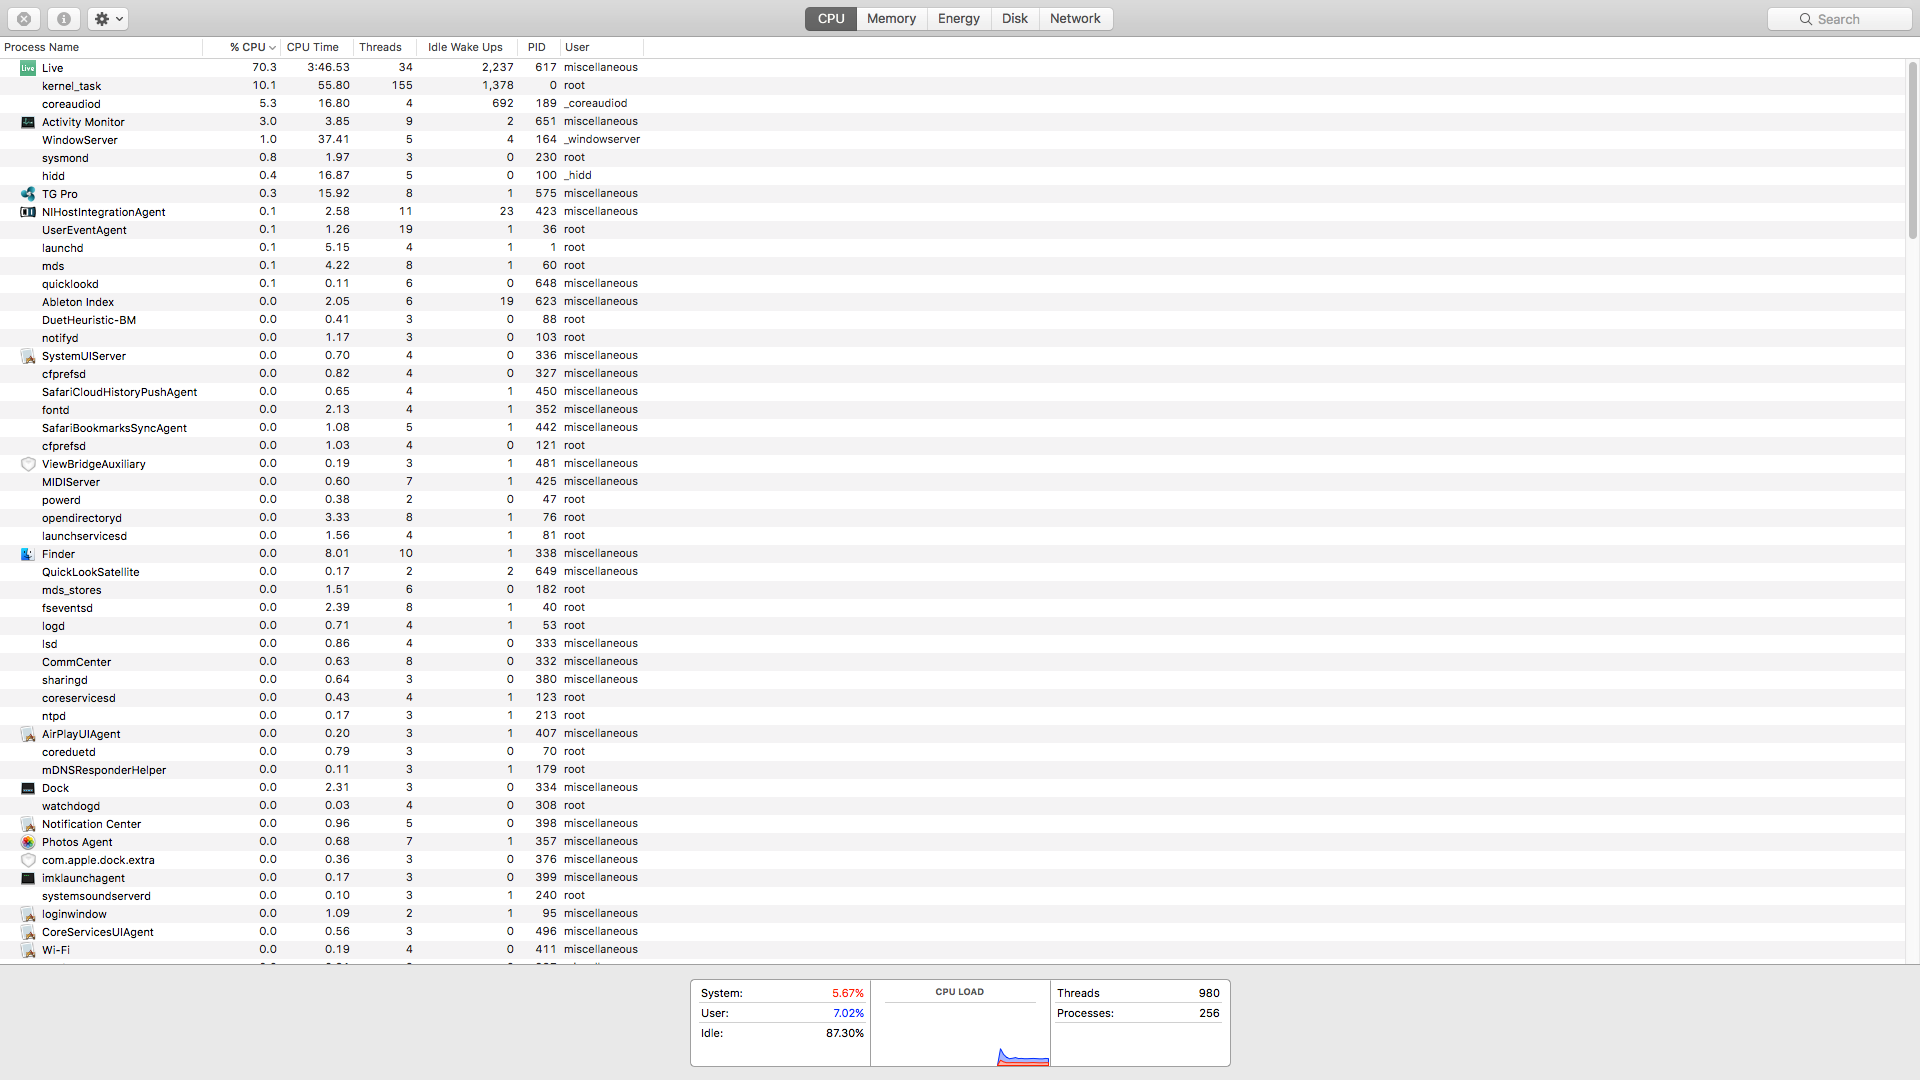
Task: Click the Notification Center process icon
Action: point(28,824)
